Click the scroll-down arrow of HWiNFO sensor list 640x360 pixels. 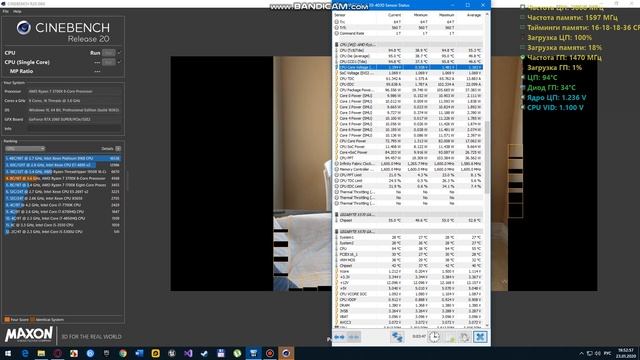(x=487, y=326)
